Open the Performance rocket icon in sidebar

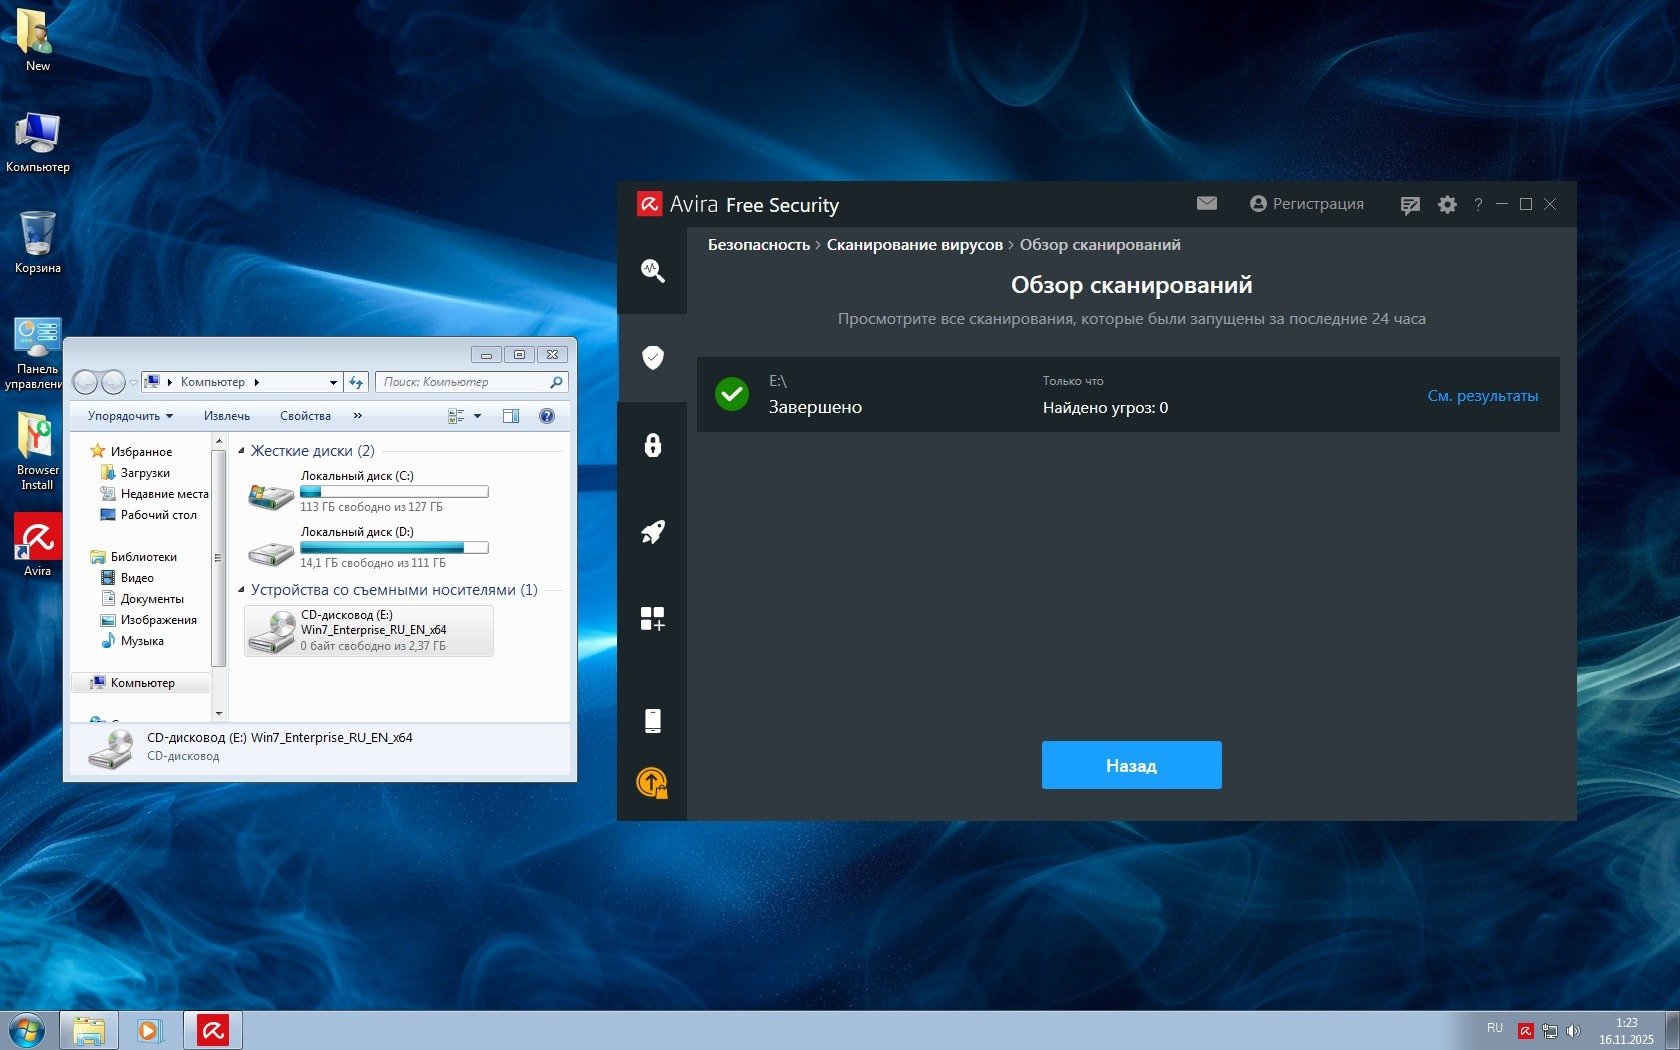pos(652,532)
